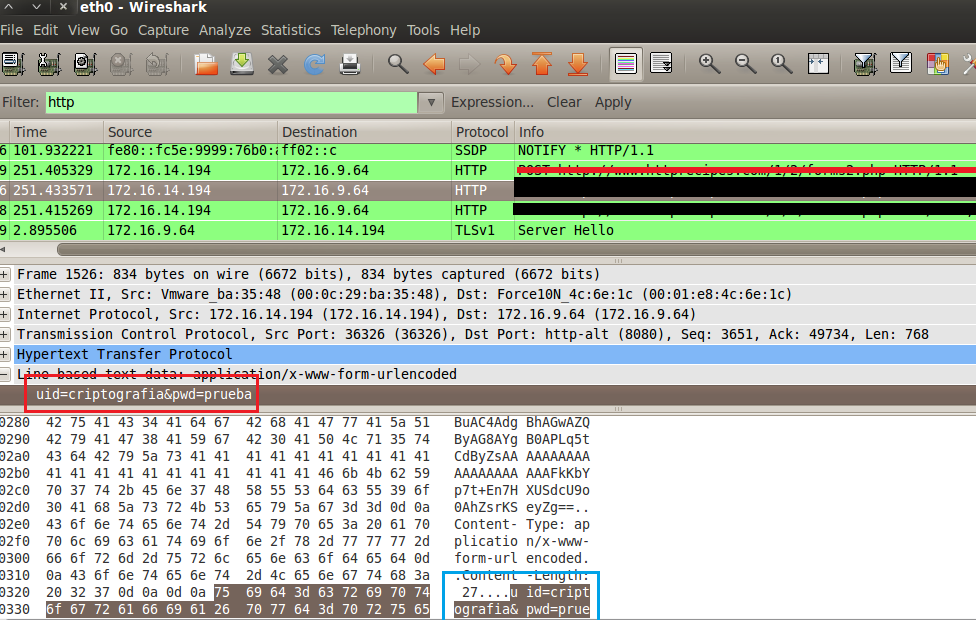The height and width of the screenshot is (620, 976).
Task: Open the coloring rules icon
Action: pyautogui.click(x=937, y=63)
